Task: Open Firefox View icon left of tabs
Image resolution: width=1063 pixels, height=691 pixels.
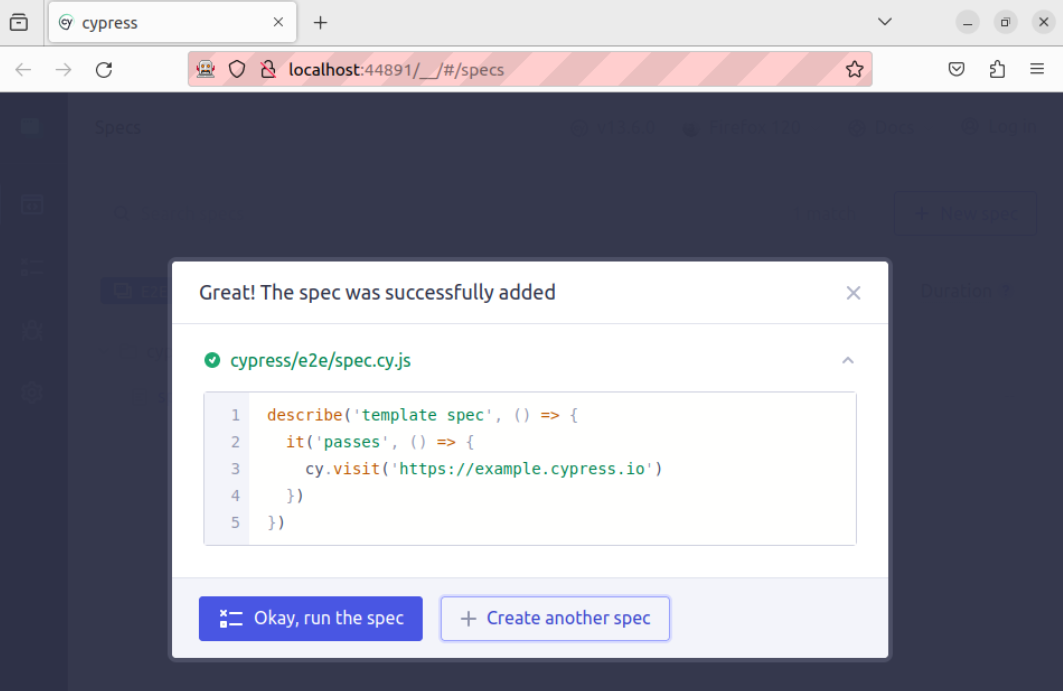Action: (19, 22)
